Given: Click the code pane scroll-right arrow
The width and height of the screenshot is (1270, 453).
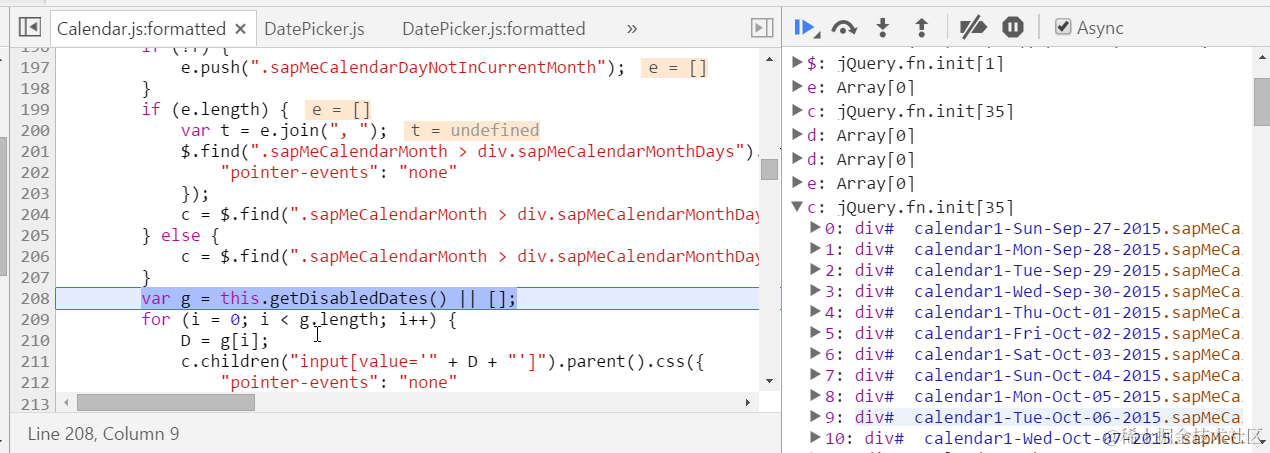Looking at the screenshot, I should [747, 402].
